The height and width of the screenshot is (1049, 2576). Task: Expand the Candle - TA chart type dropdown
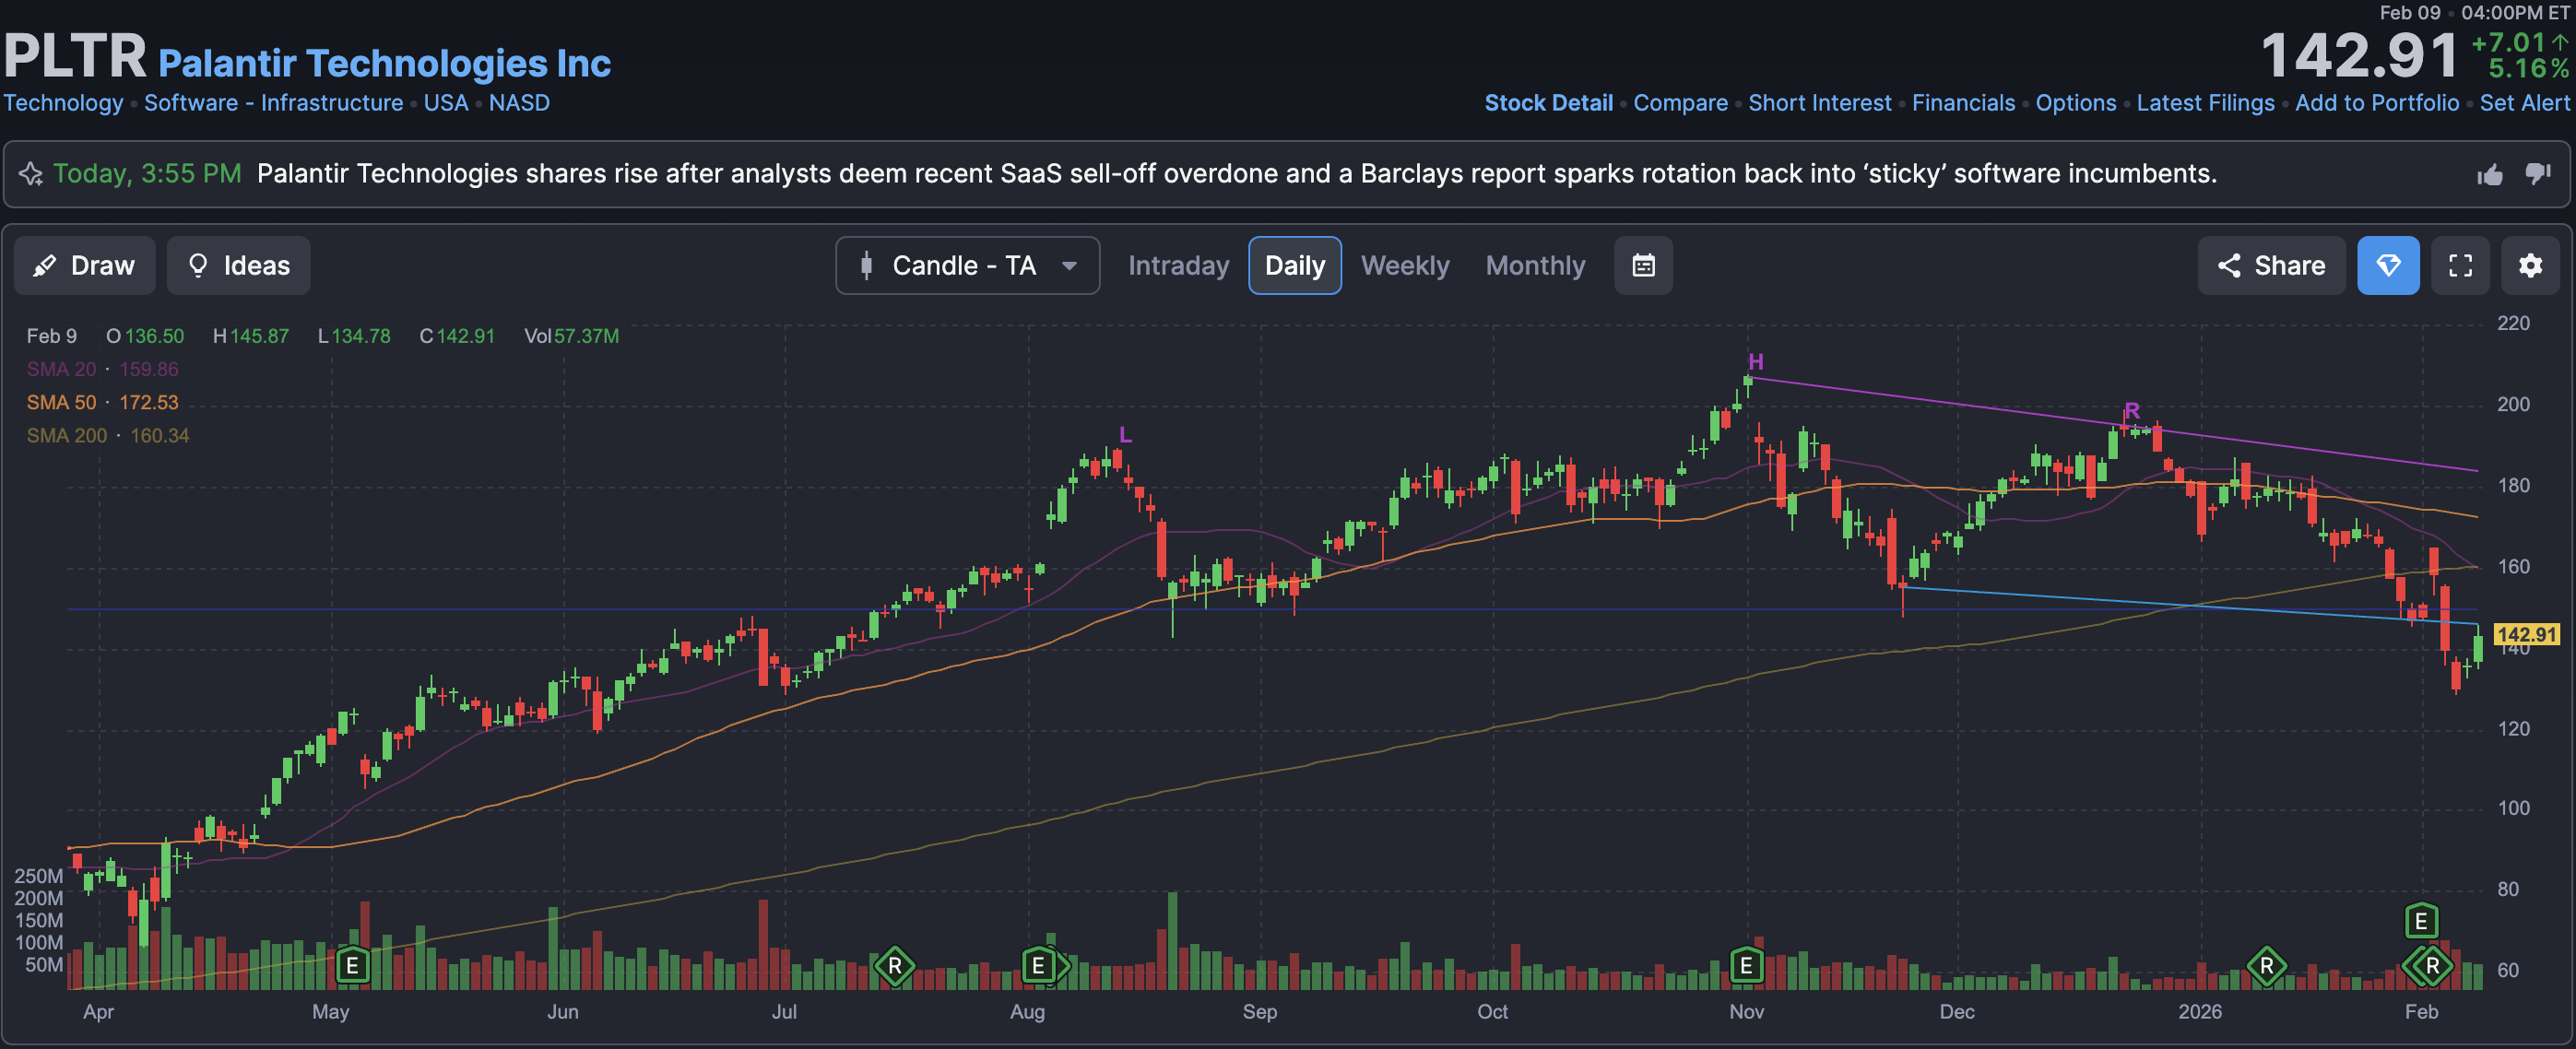tap(967, 265)
